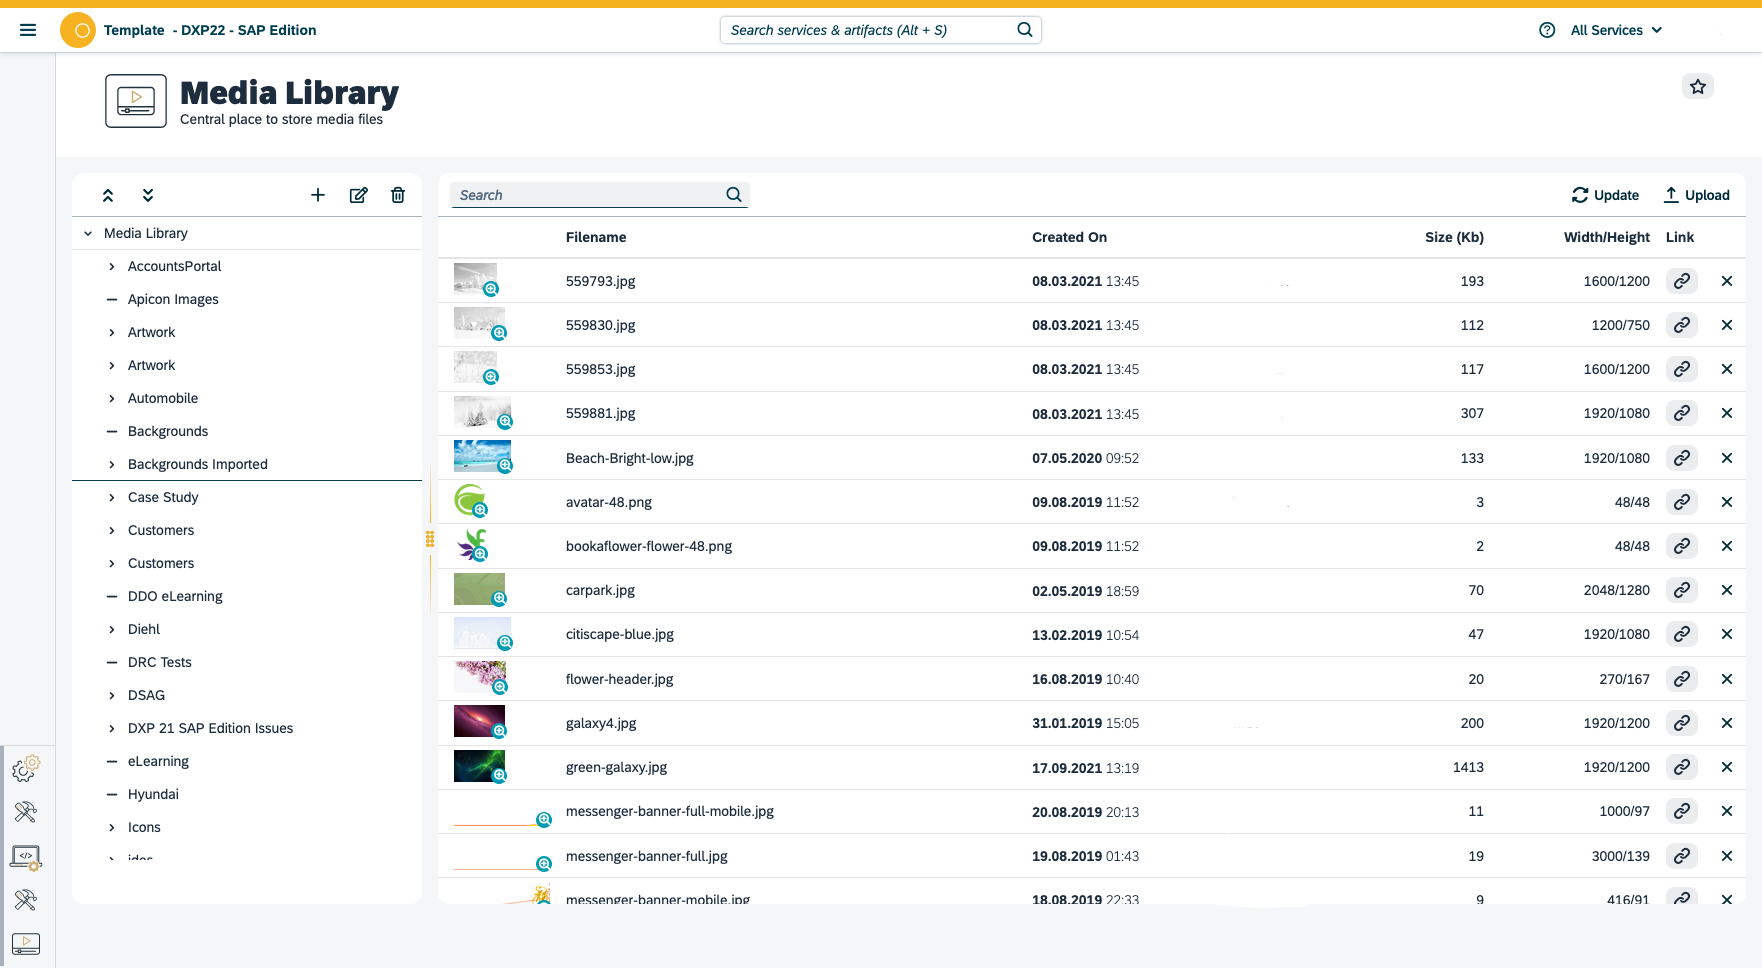Open the galaxy4.jpg thumbnail

tap(479, 721)
